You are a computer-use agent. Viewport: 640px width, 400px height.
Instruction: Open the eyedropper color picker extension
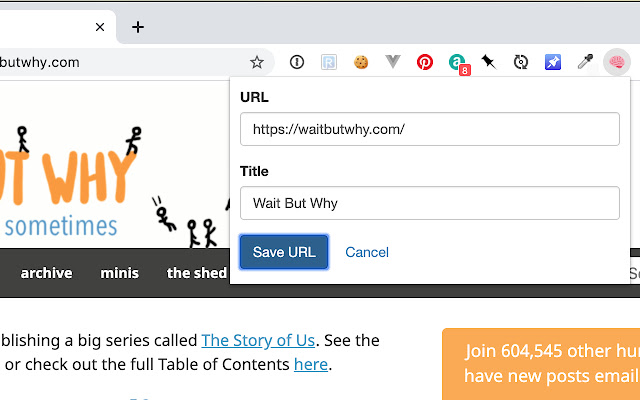pos(585,62)
